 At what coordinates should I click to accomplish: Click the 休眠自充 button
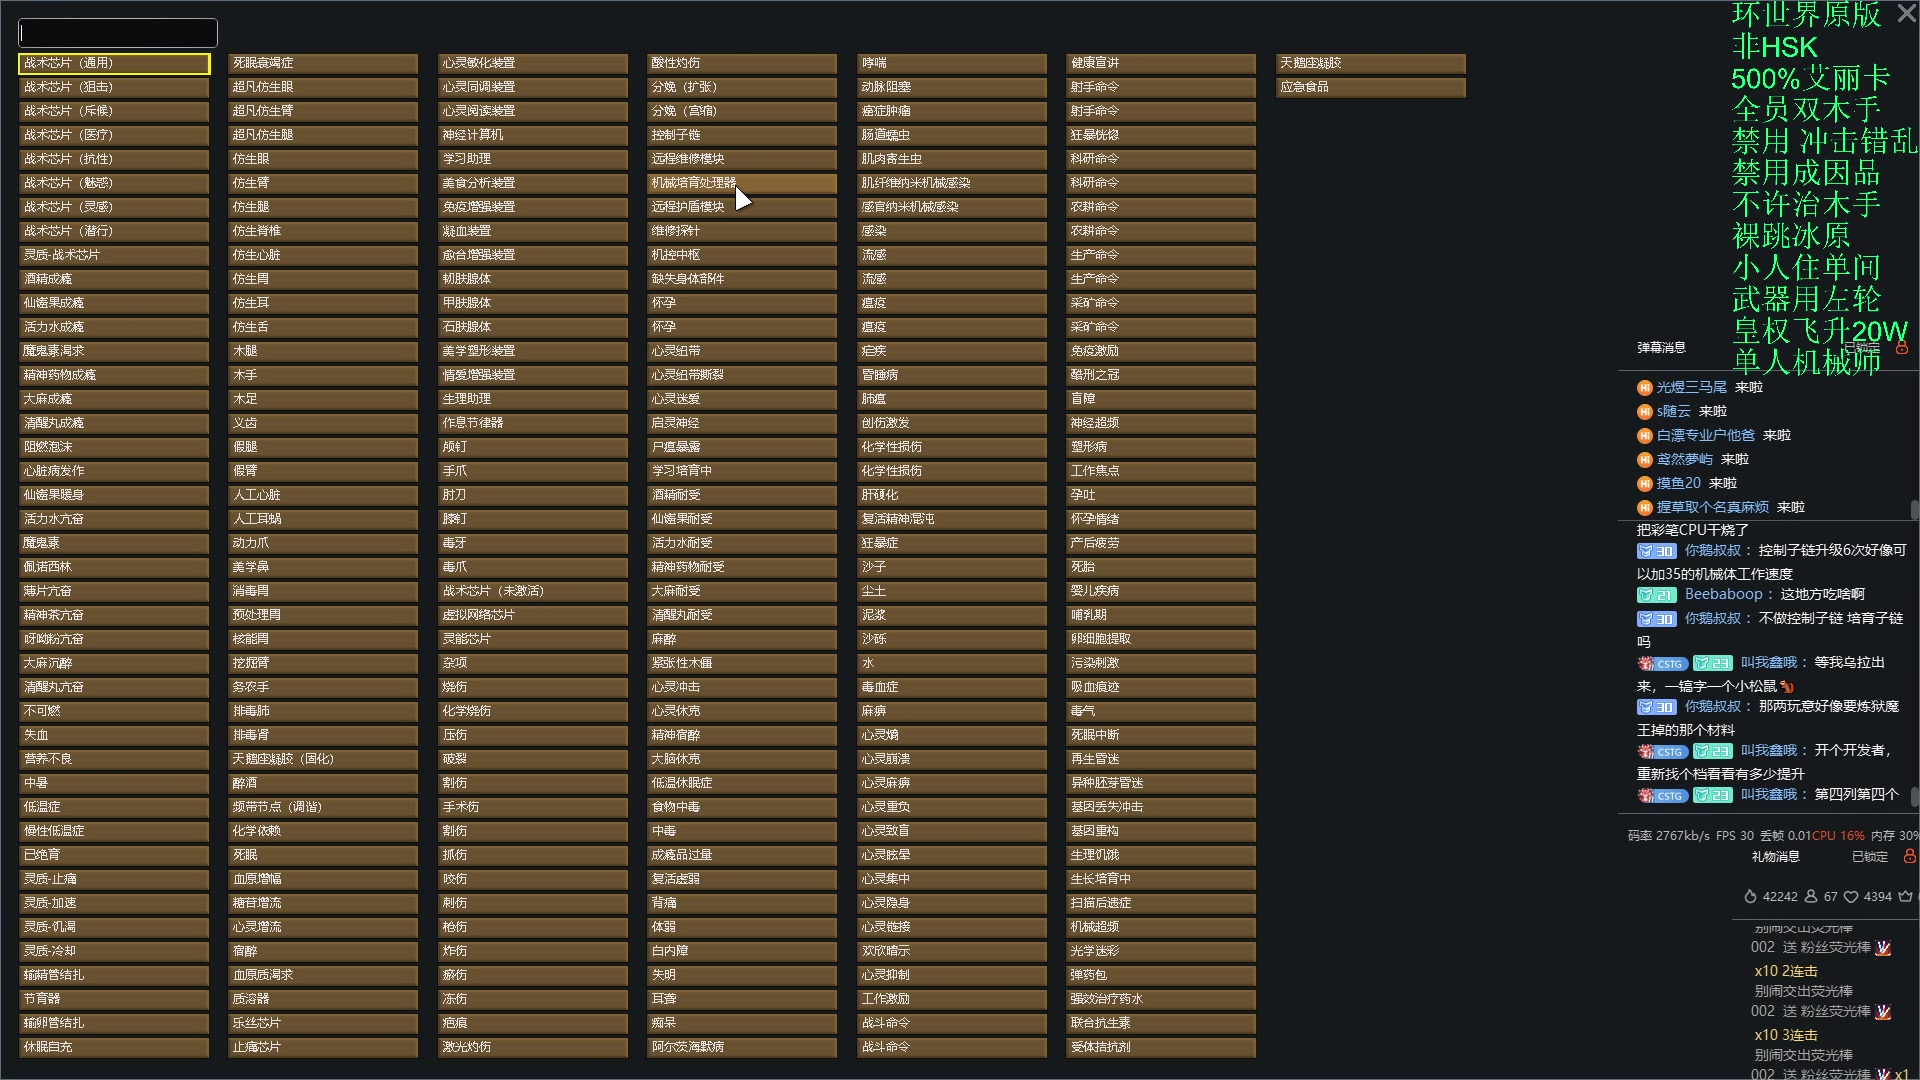tap(114, 1047)
